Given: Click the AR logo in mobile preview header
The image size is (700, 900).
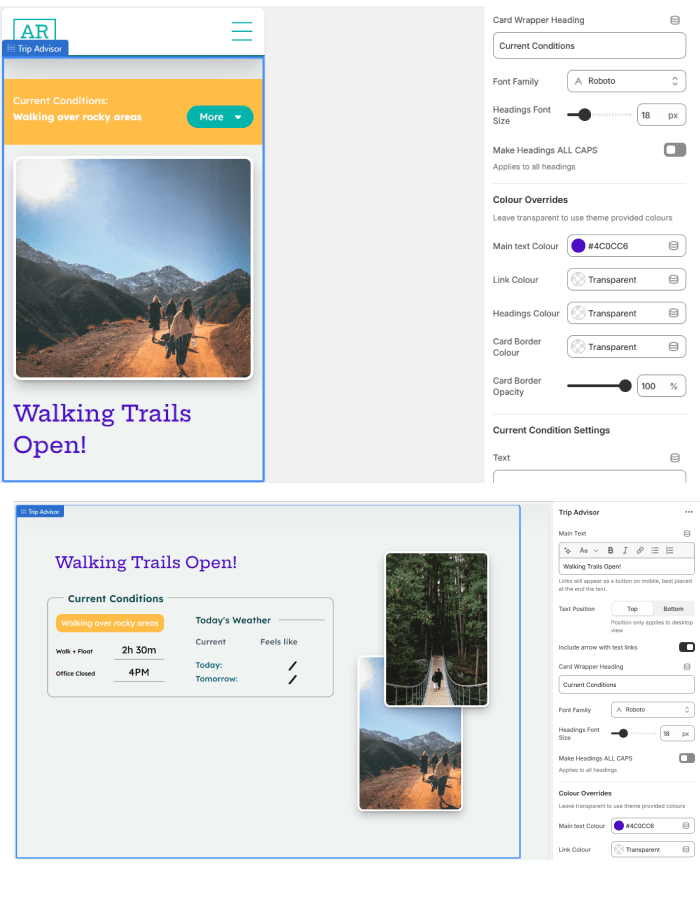Looking at the screenshot, I should (35, 30).
